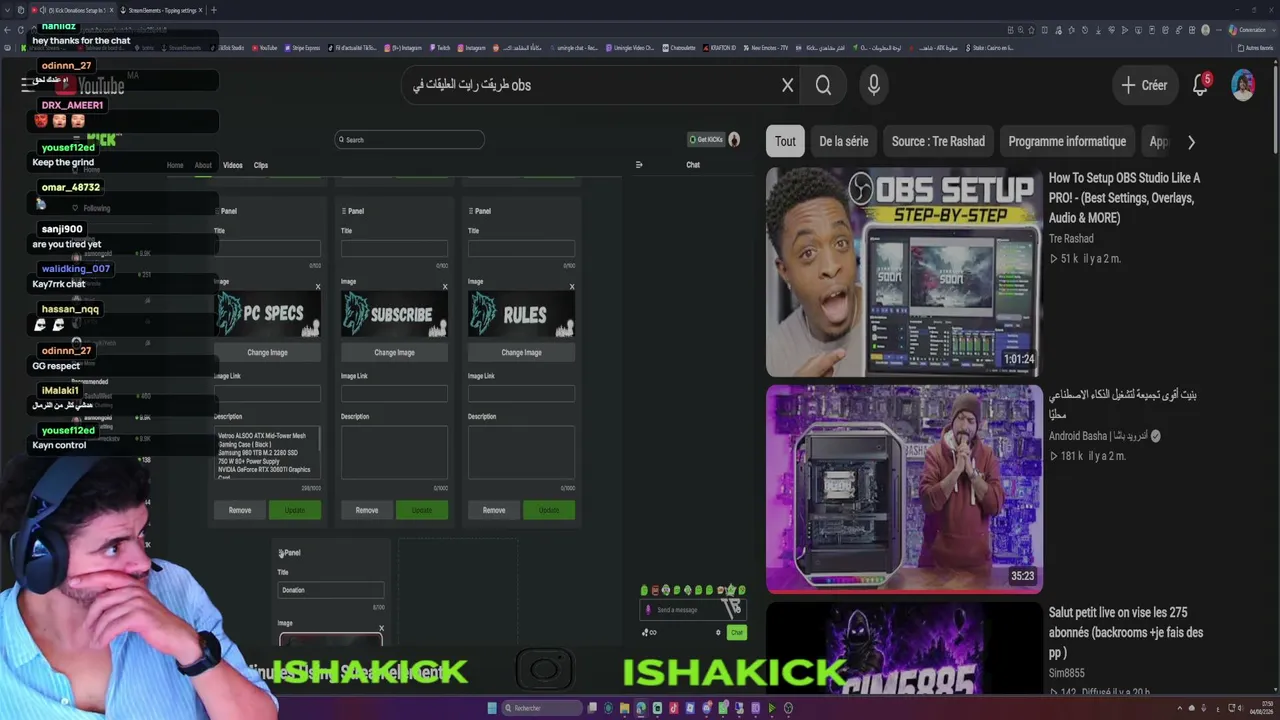
Task: Click the PC SPECS panel Title field
Action: [x=267, y=248]
